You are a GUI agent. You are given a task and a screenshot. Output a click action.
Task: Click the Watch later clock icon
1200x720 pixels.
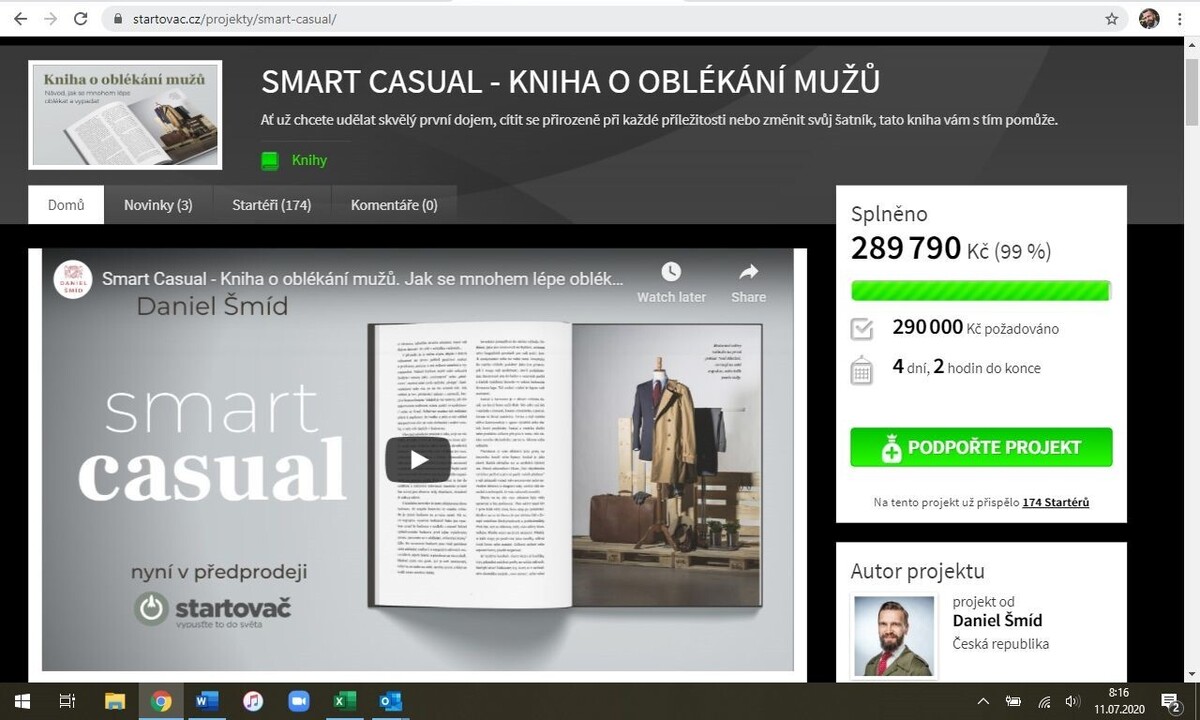pos(671,272)
